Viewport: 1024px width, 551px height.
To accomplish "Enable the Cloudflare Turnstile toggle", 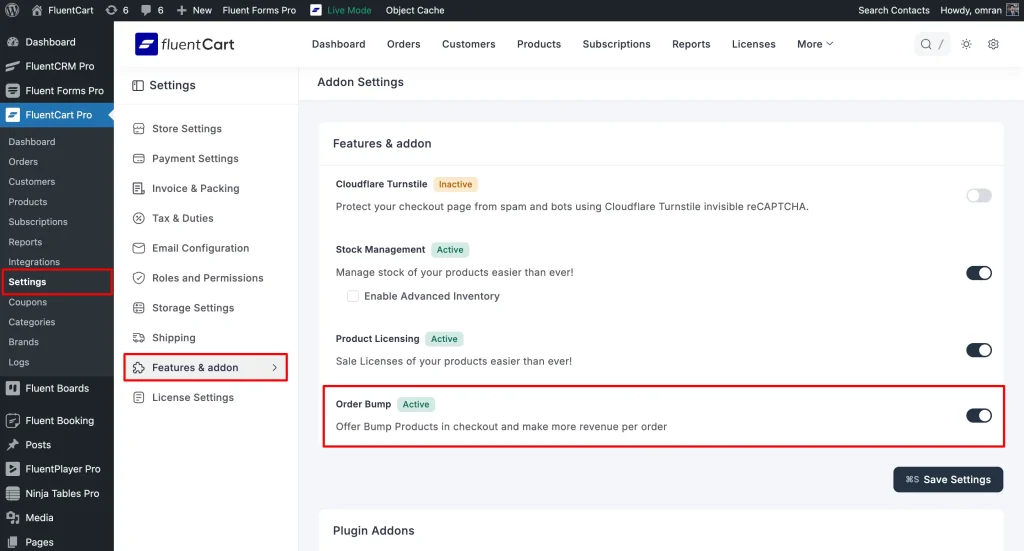I will [x=978, y=195].
